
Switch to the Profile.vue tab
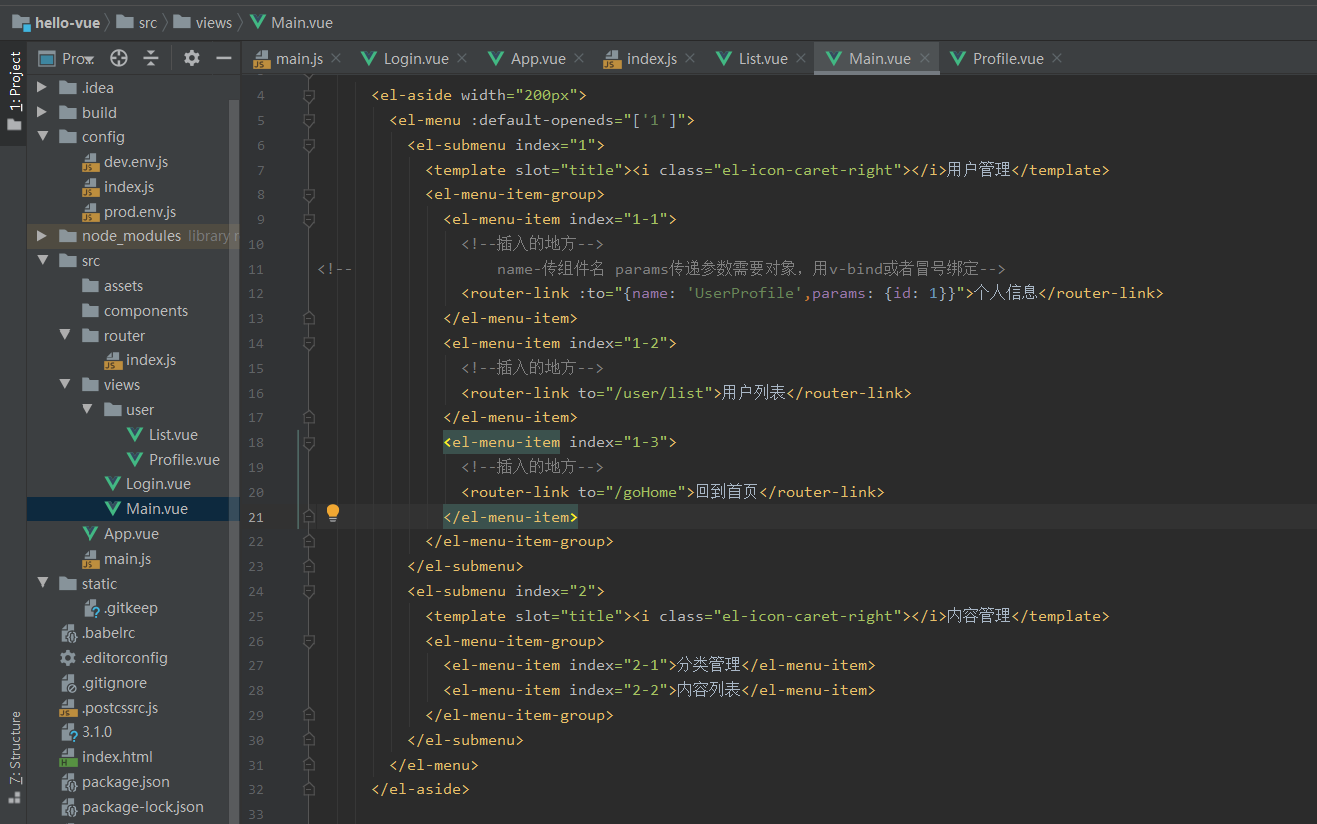tap(1007, 58)
